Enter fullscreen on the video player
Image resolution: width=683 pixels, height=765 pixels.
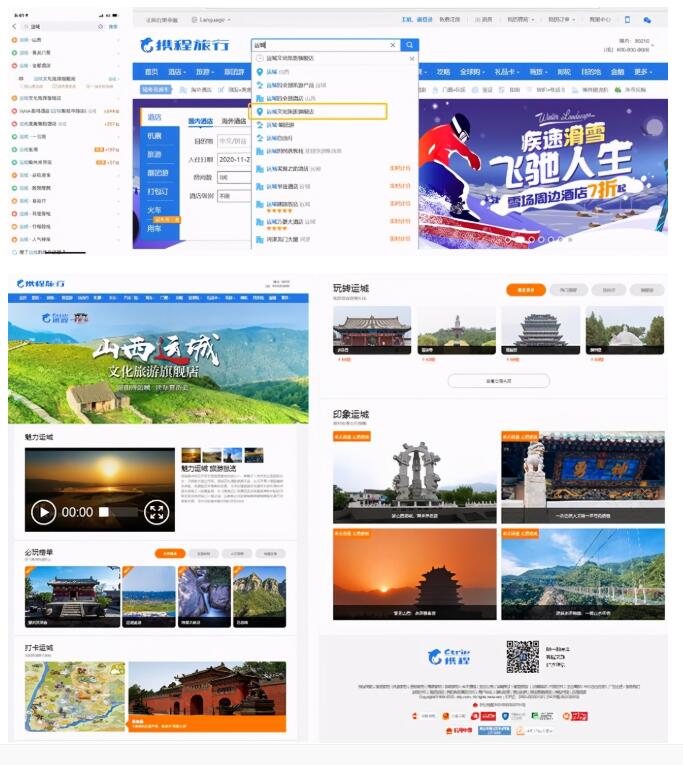[x=155, y=512]
